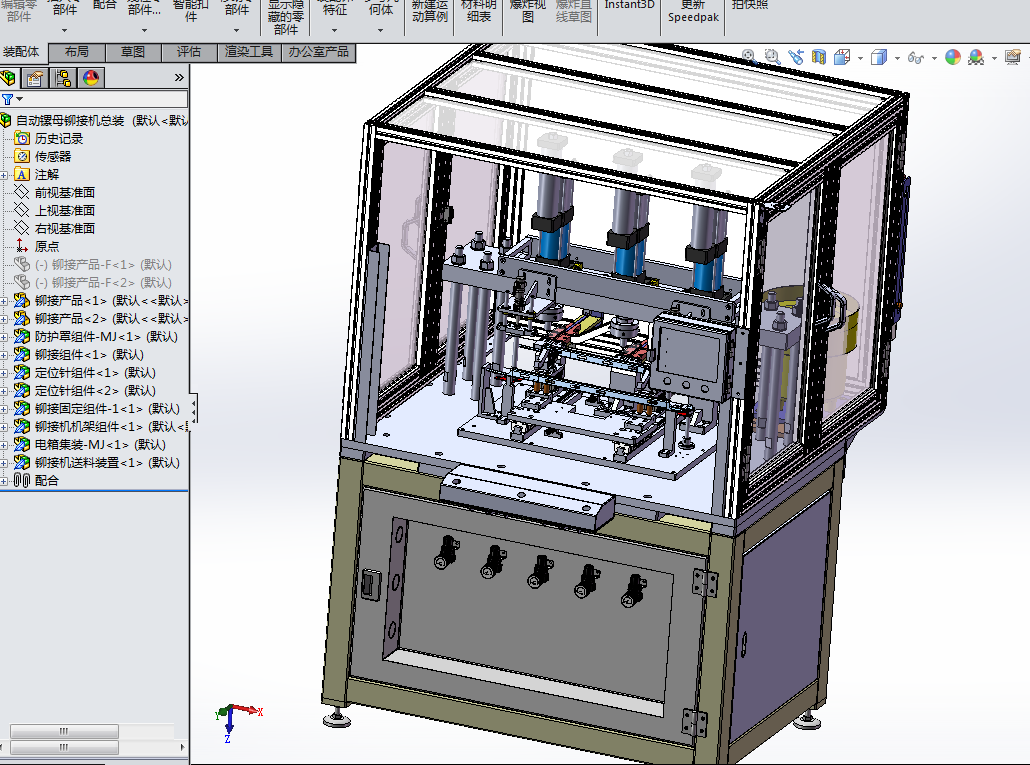Expand the 配合 mates folder

[5, 480]
